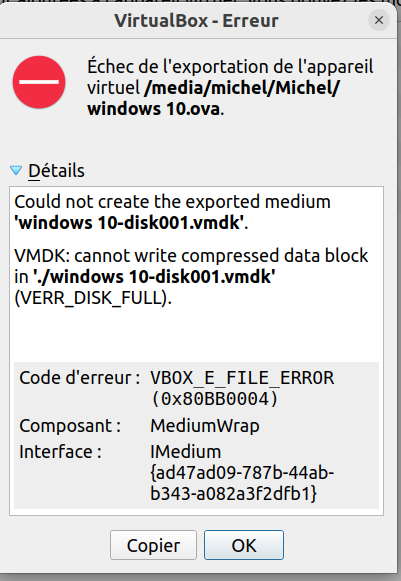Dismiss the error with the OK button

tap(244, 545)
